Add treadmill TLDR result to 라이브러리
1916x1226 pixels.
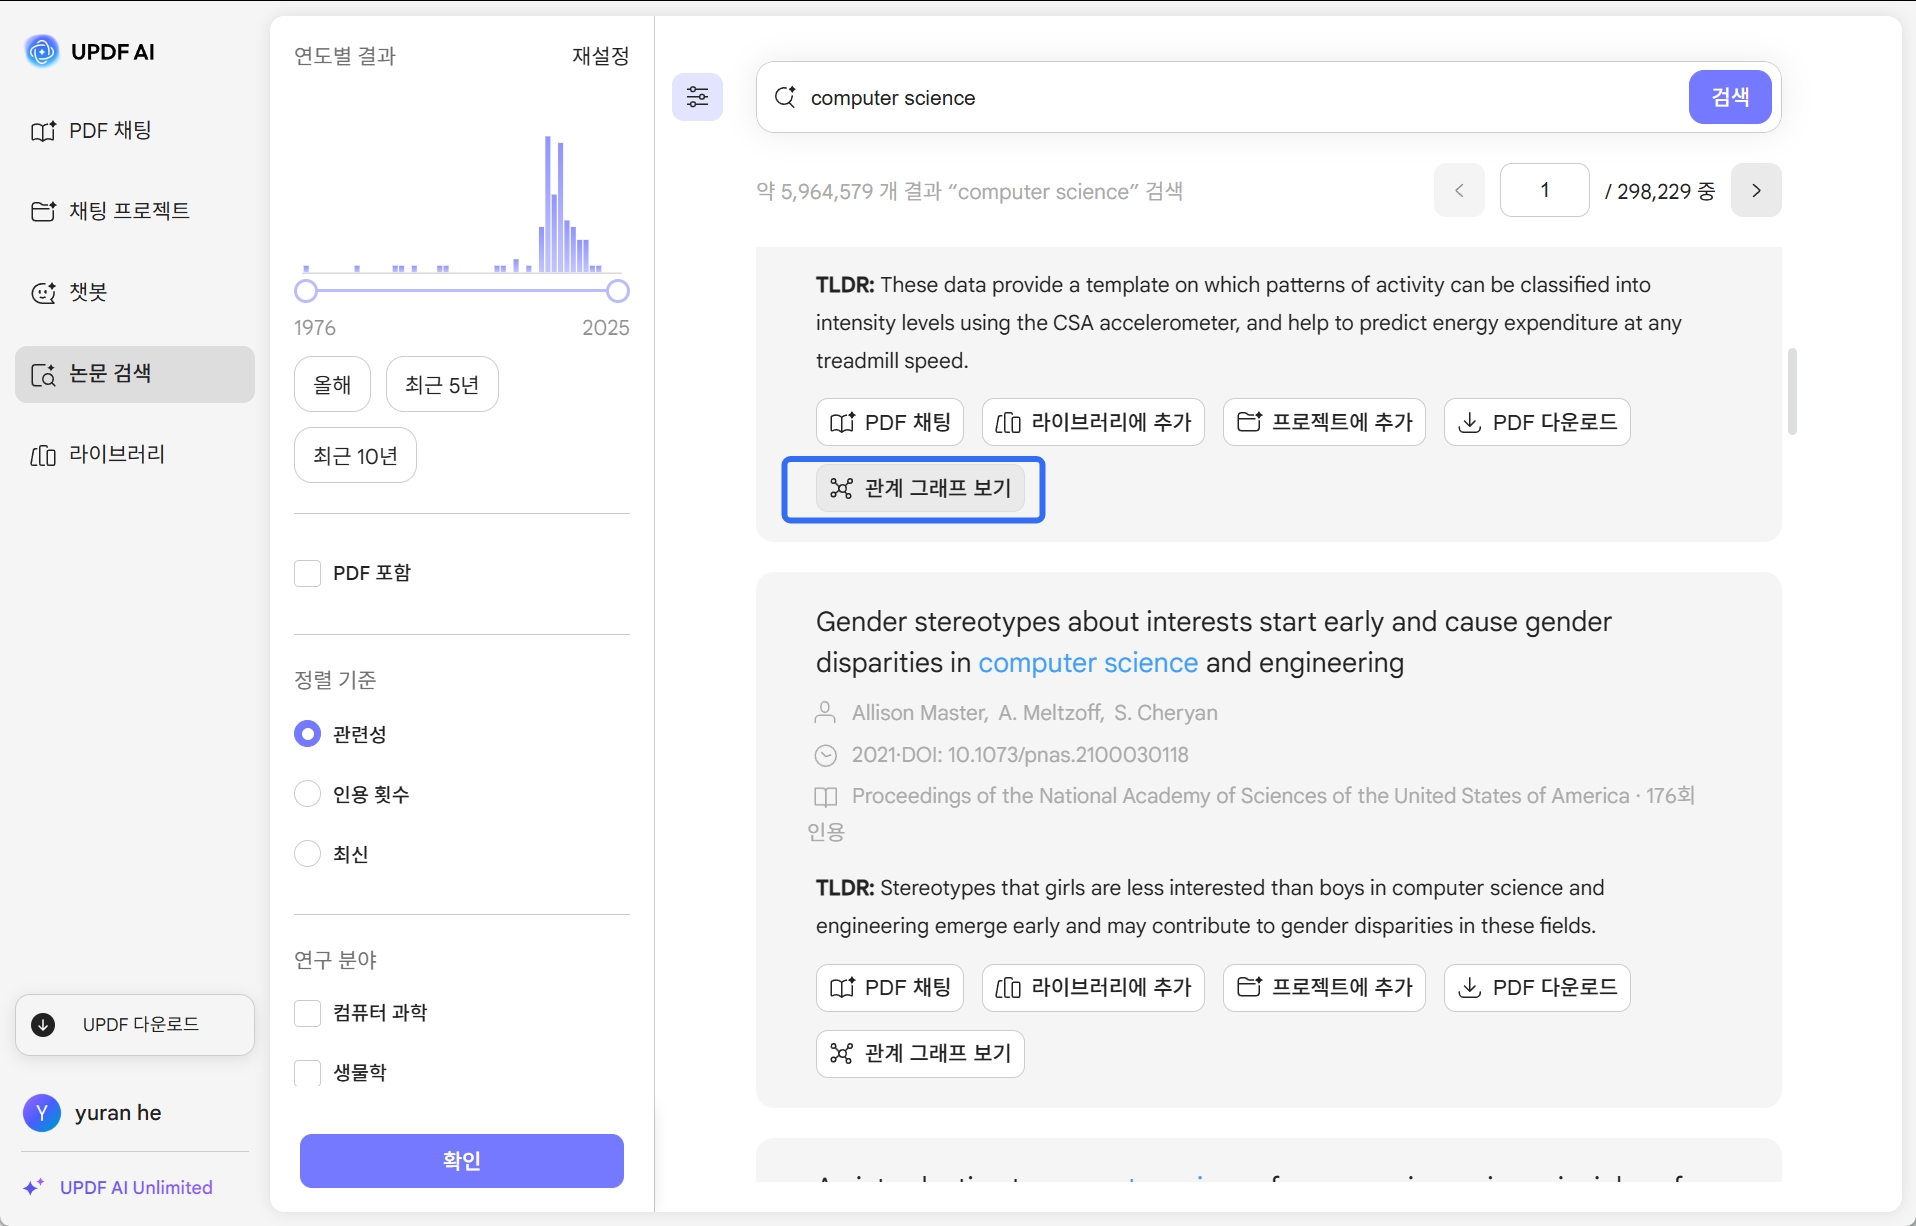point(1093,422)
